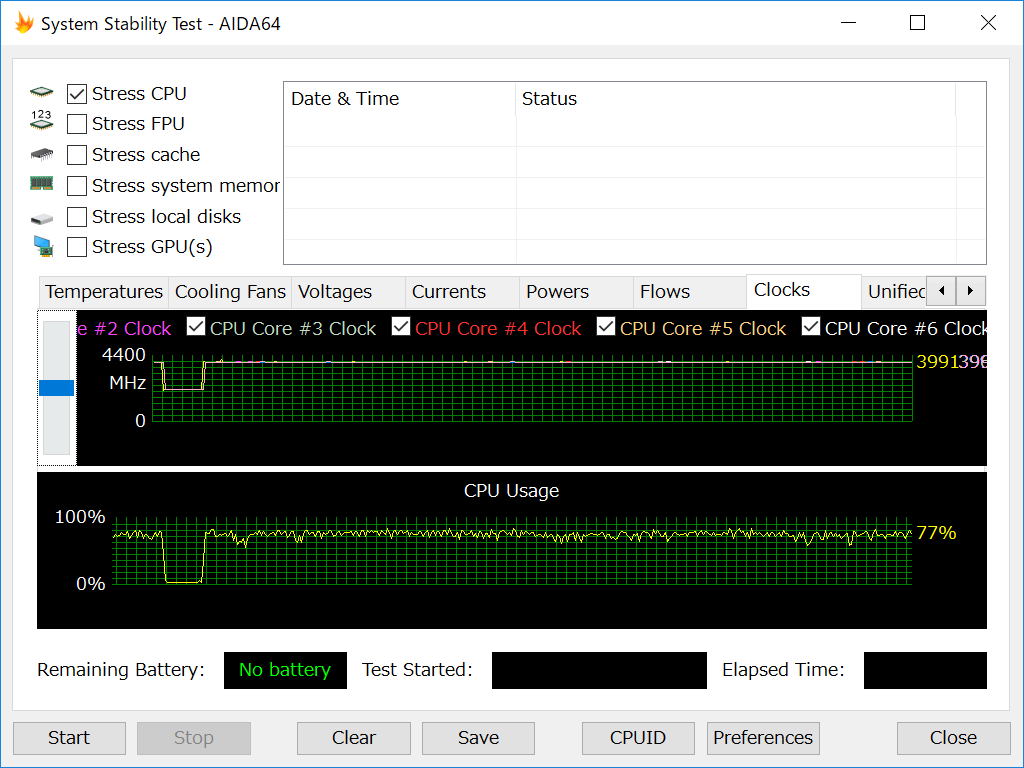Open the CPUID window button
The height and width of the screenshot is (768, 1024).
(x=638, y=738)
